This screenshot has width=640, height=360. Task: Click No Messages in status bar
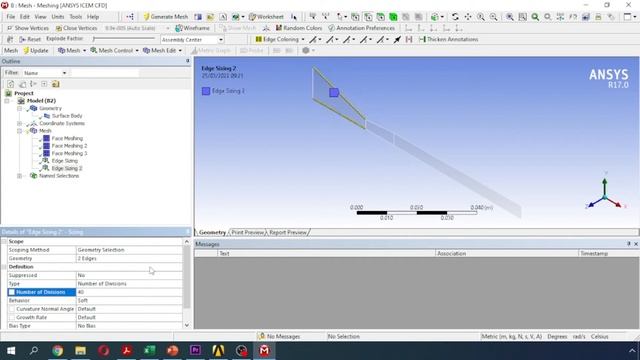tap(280, 336)
